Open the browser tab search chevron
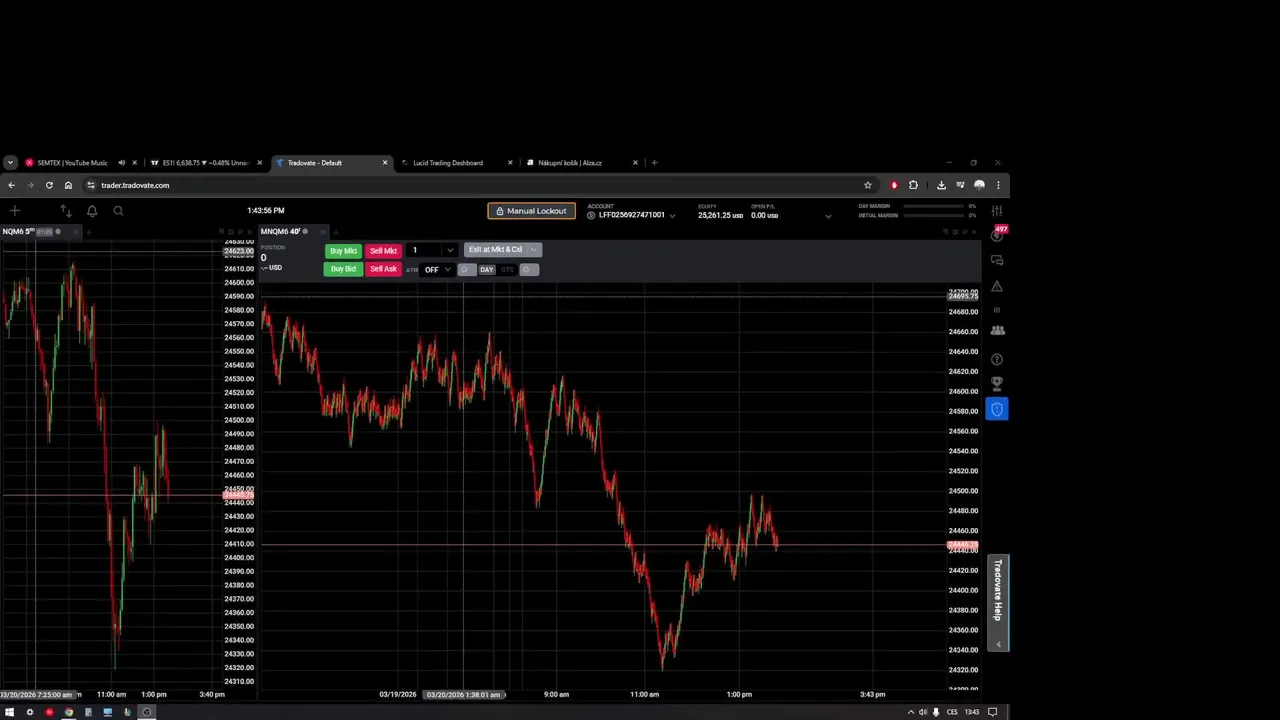 pyautogui.click(x=10, y=163)
